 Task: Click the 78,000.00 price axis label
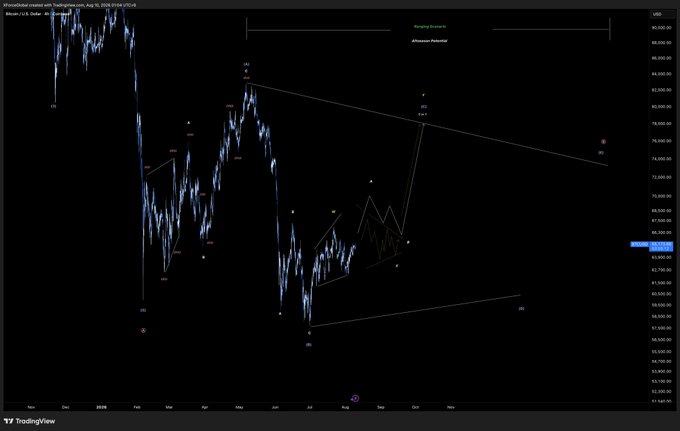click(x=662, y=124)
